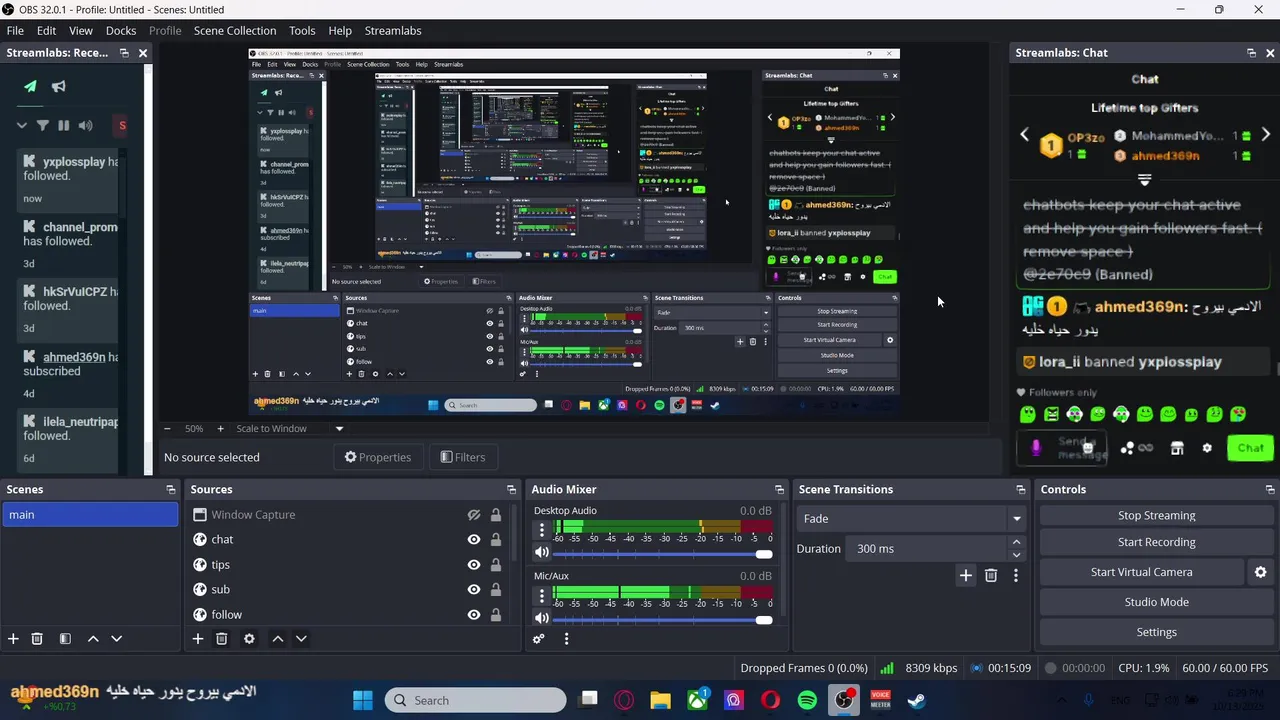Add a transition with plus icon
Screen dimensions: 1280x720
click(966, 575)
